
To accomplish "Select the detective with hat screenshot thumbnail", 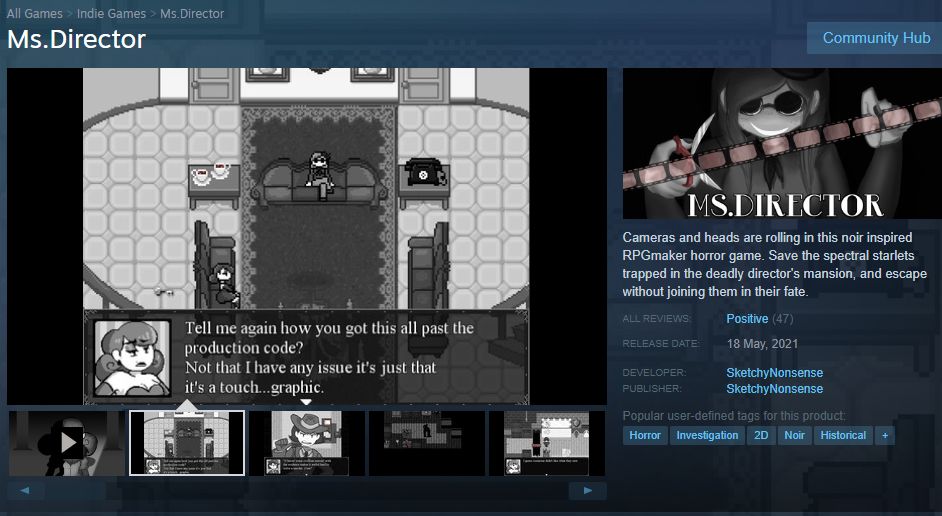I will click(x=306, y=443).
